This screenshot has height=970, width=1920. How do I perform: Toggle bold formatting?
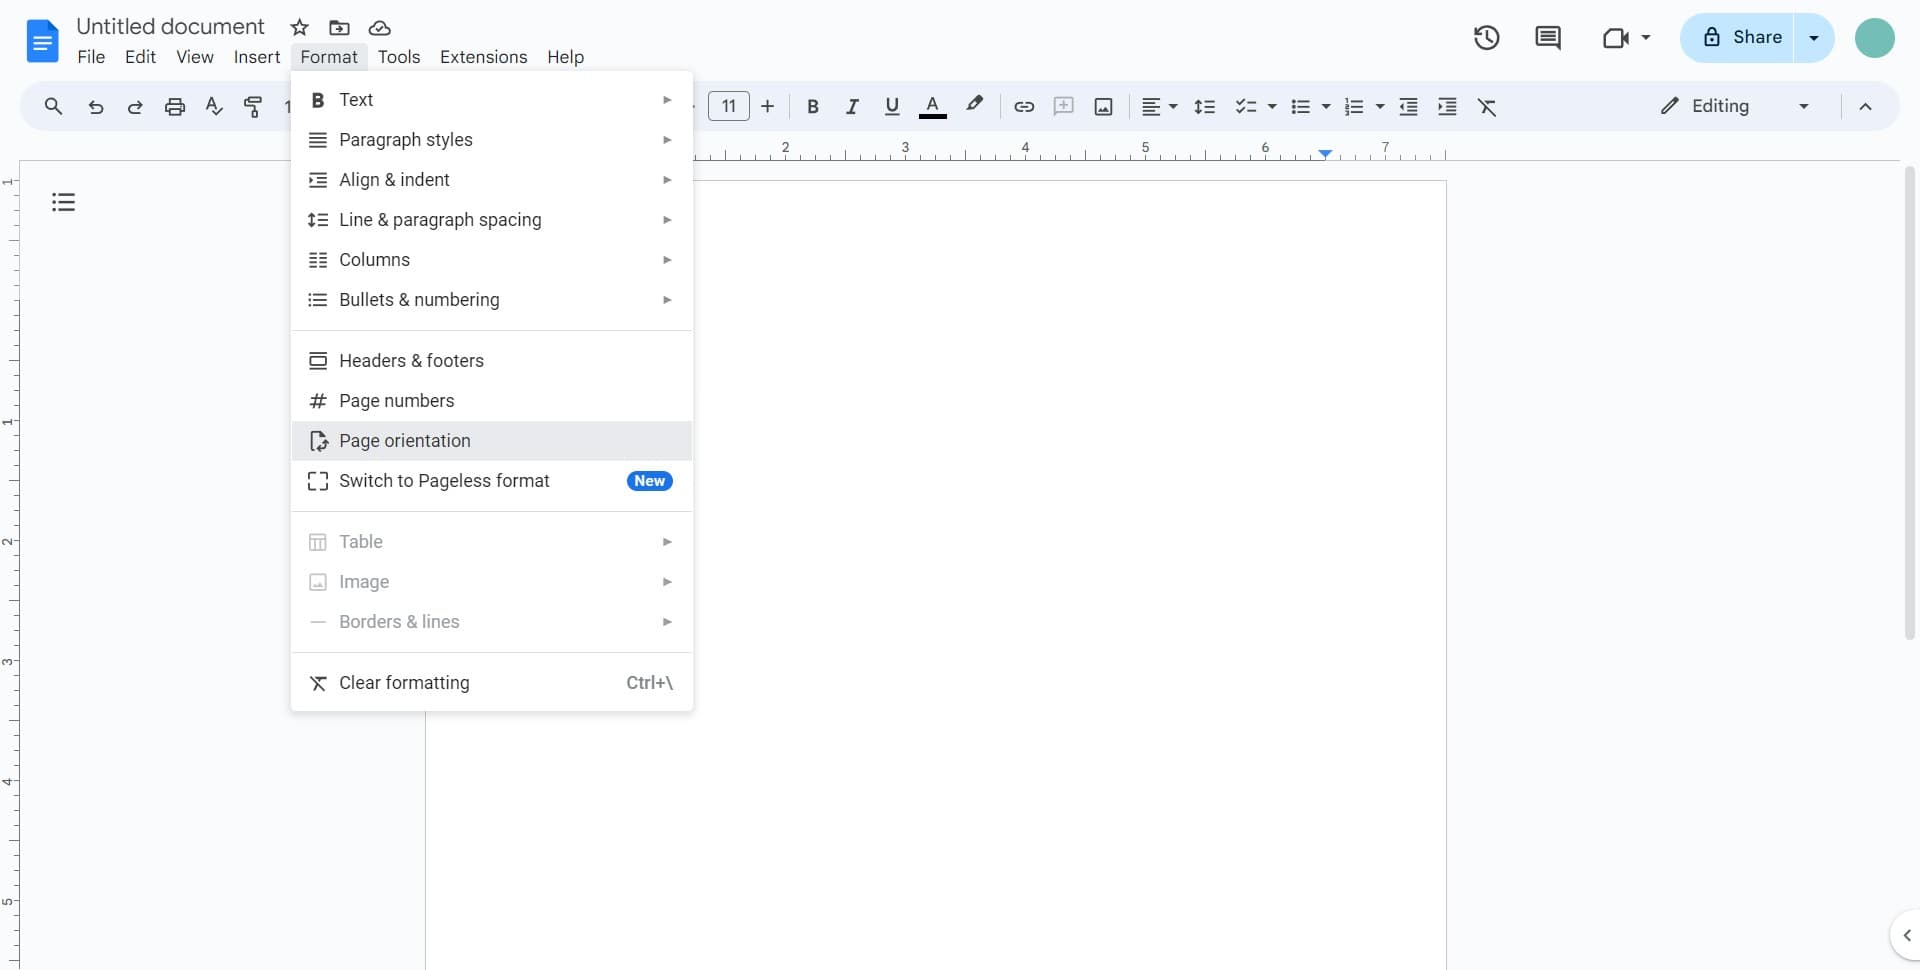[813, 106]
